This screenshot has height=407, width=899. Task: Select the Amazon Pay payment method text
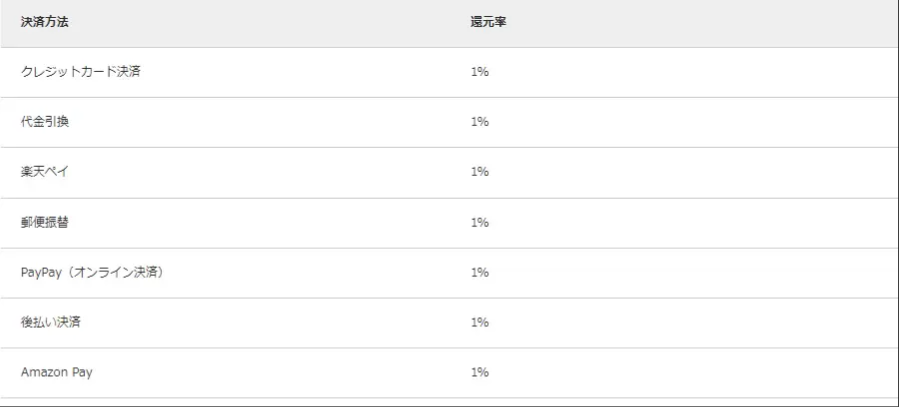point(57,372)
